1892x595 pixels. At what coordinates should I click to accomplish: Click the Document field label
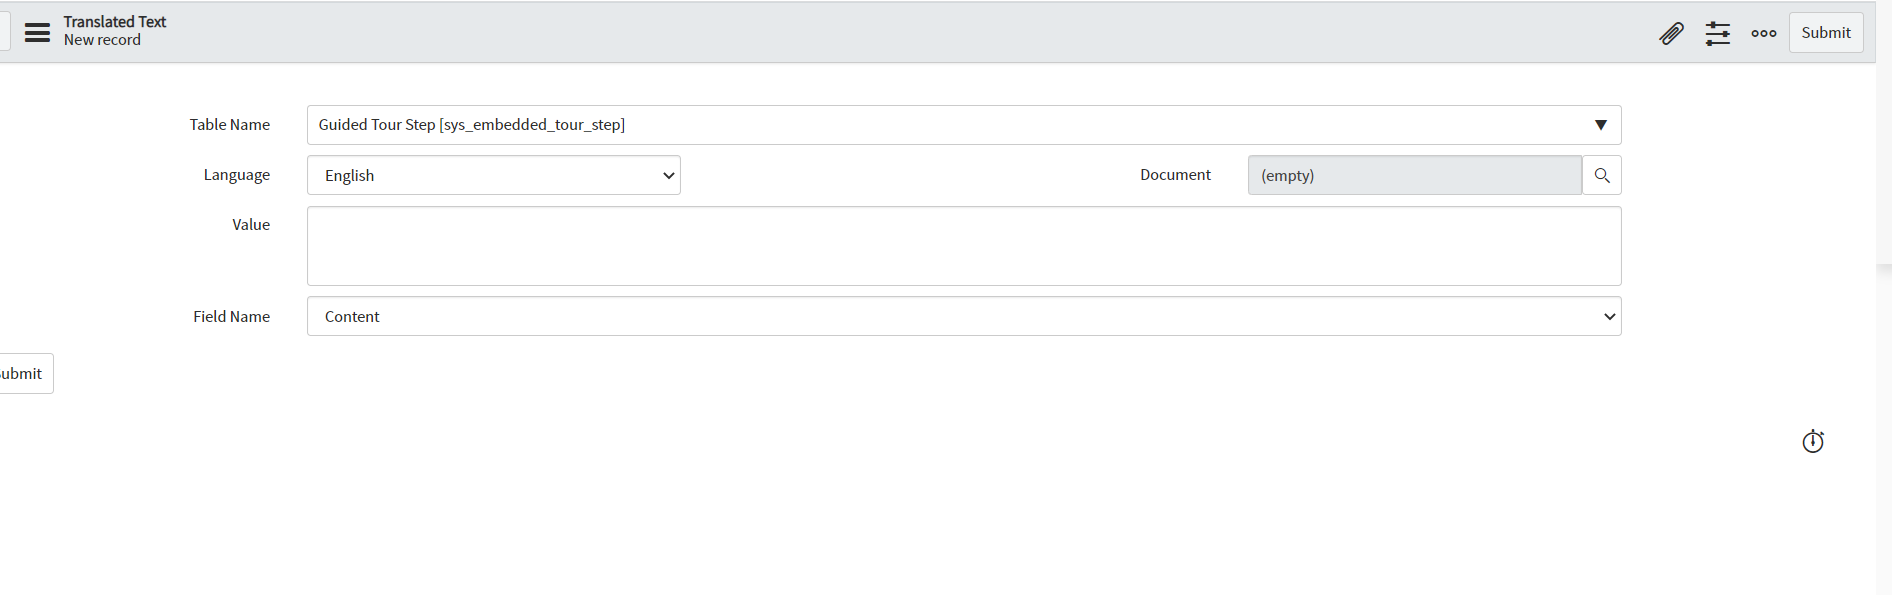(1175, 175)
